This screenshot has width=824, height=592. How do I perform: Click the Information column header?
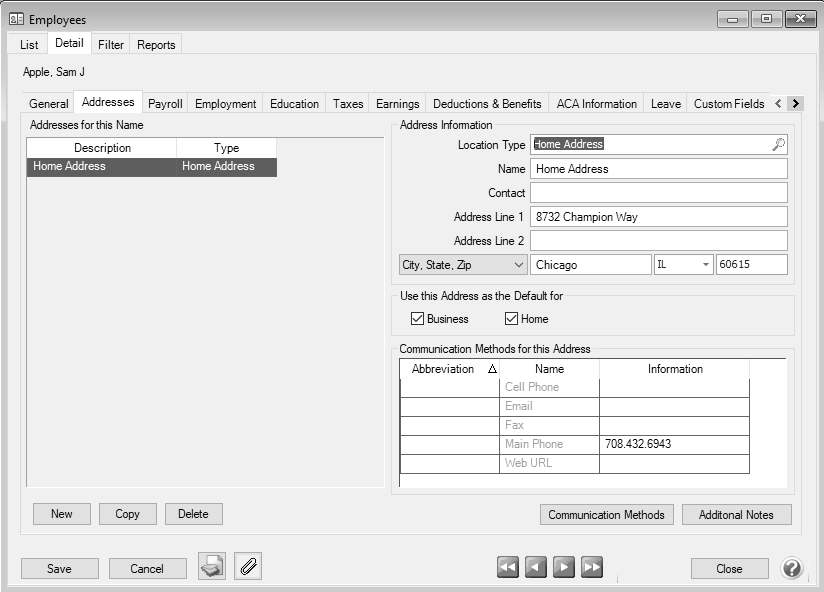675,369
